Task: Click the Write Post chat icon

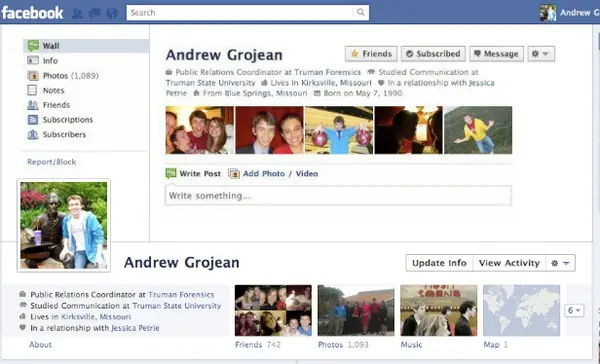Action: pyautogui.click(x=171, y=173)
